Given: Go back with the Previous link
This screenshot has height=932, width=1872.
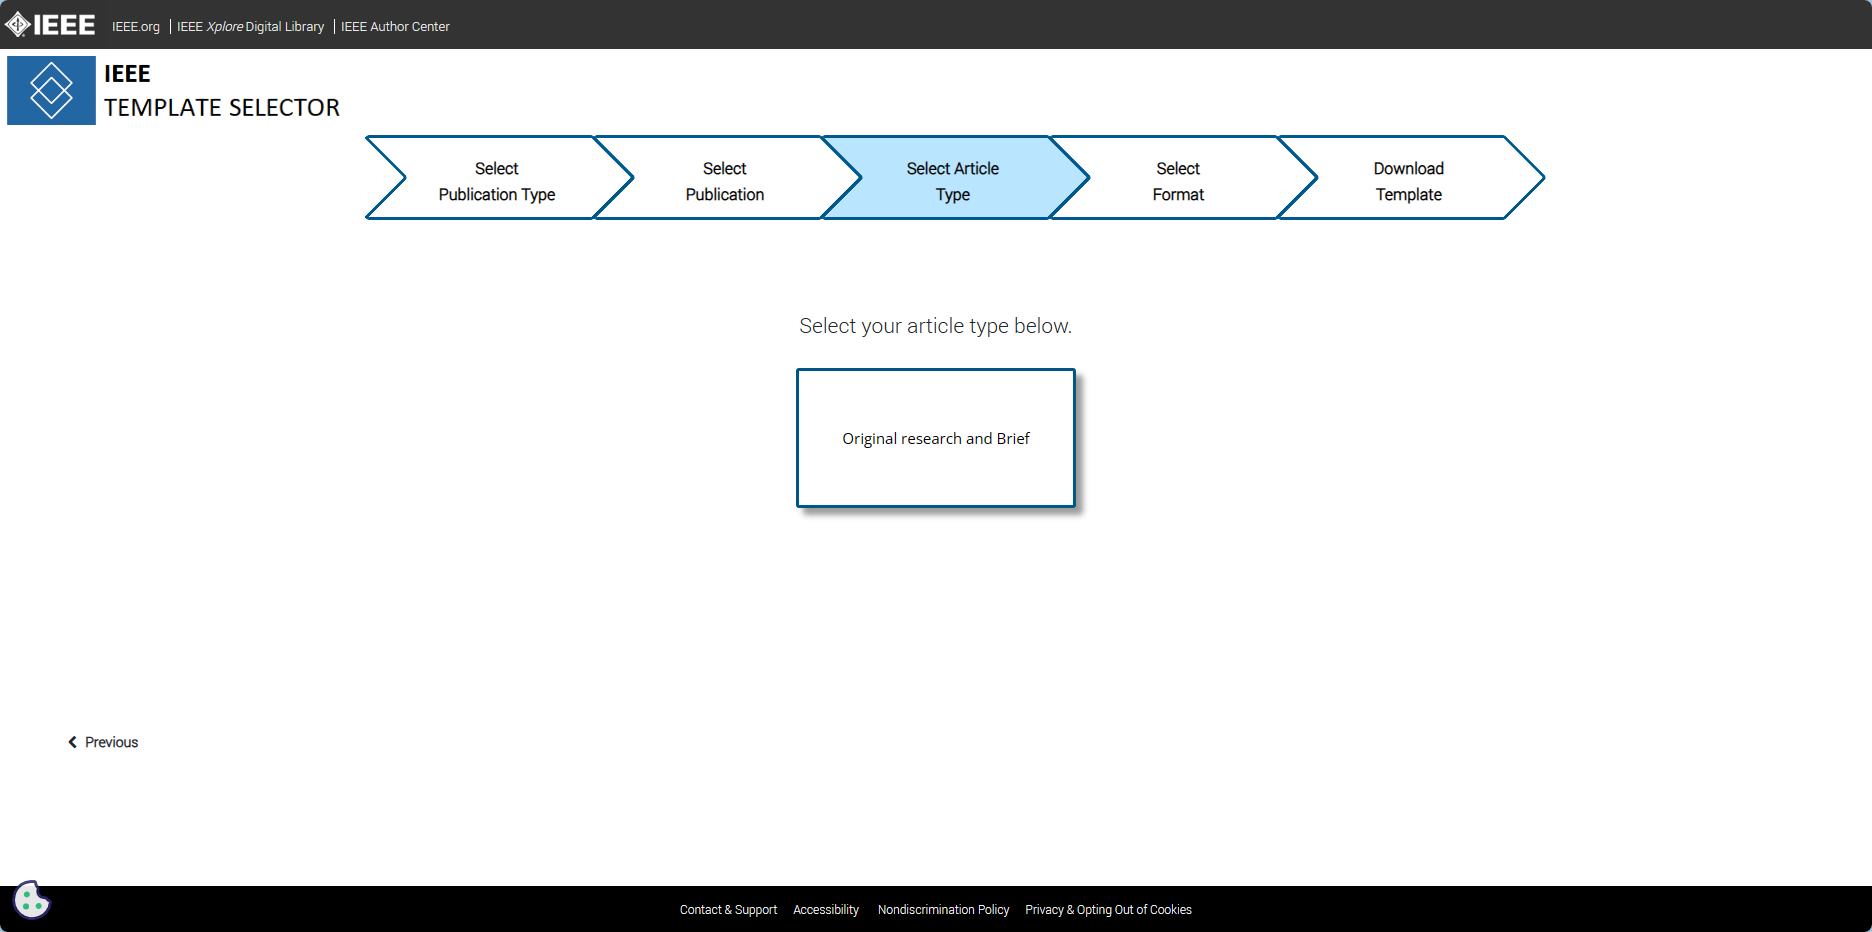Looking at the screenshot, I should [103, 742].
